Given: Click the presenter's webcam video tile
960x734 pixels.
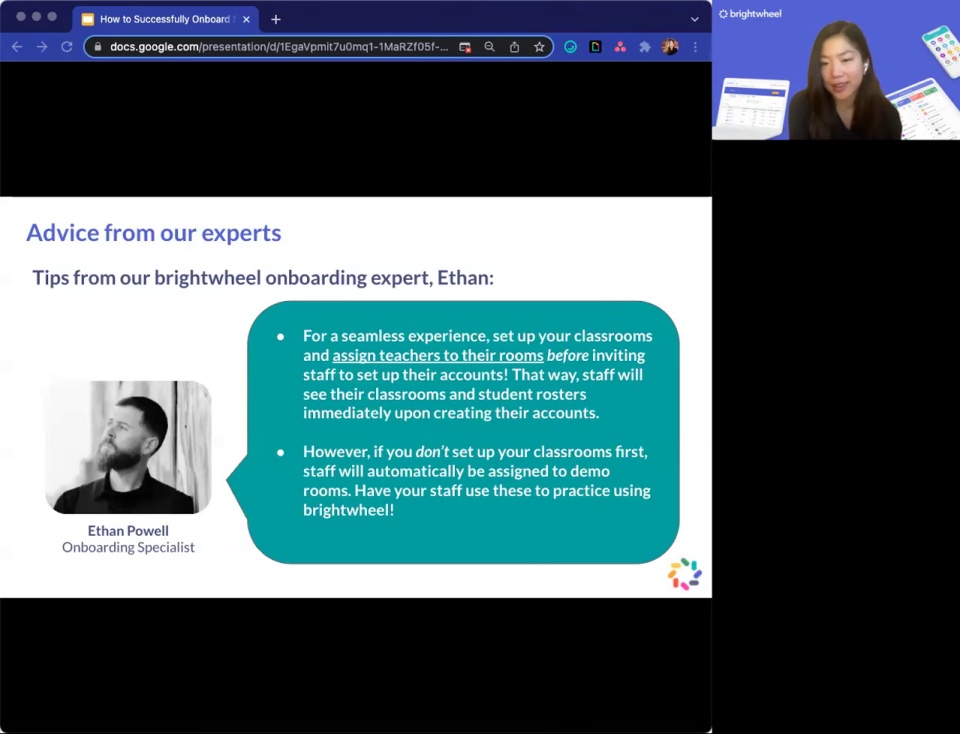Looking at the screenshot, I should 836,70.
